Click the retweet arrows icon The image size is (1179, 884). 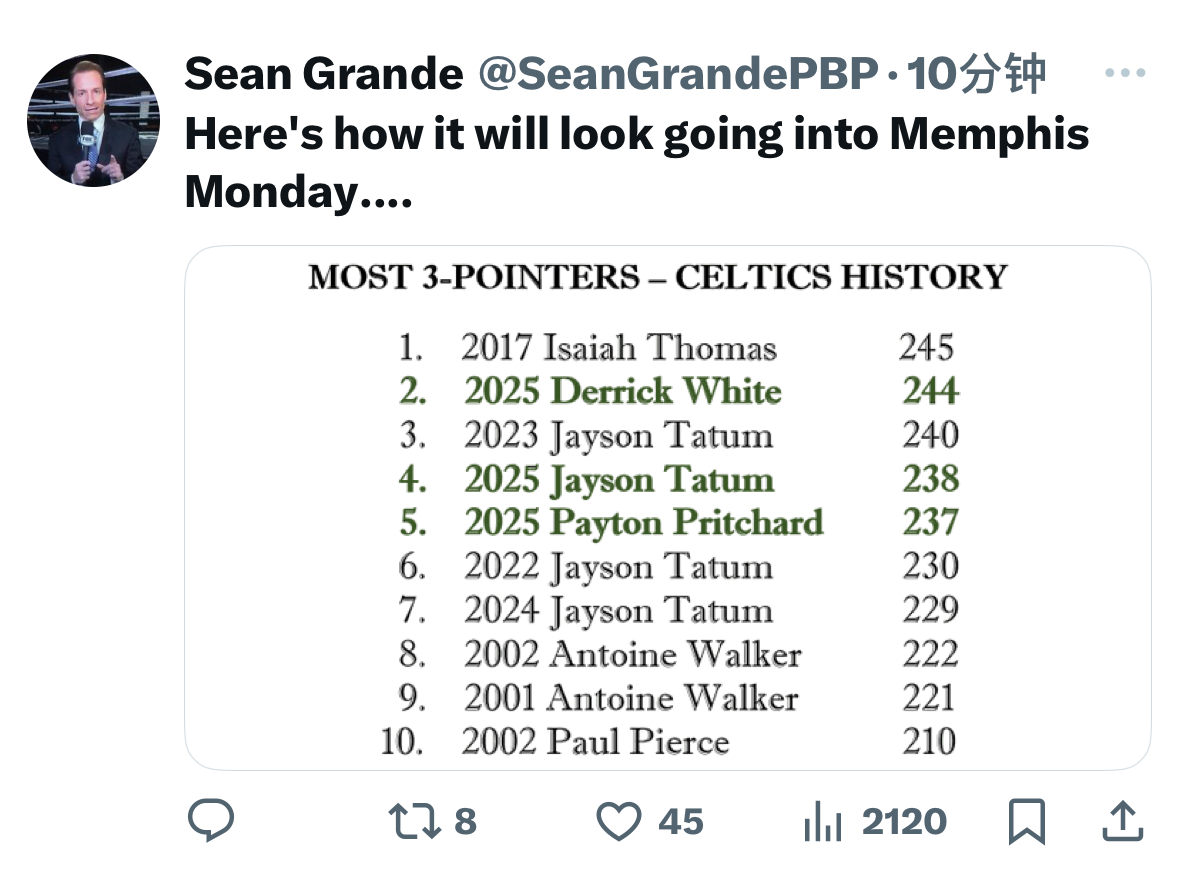coord(414,821)
